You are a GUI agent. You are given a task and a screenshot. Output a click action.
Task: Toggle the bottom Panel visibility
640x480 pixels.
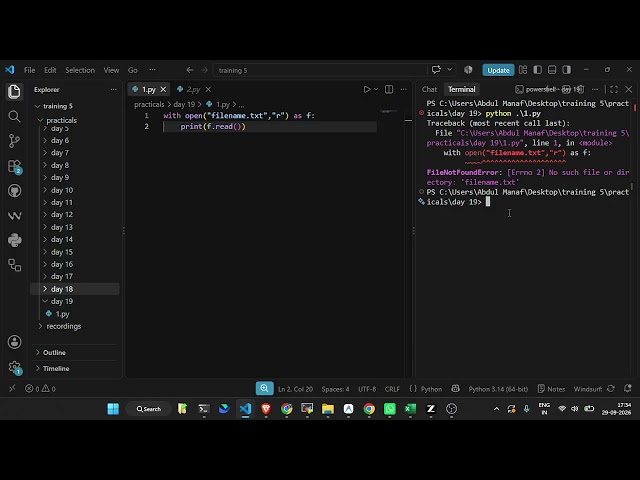coord(552,70)
